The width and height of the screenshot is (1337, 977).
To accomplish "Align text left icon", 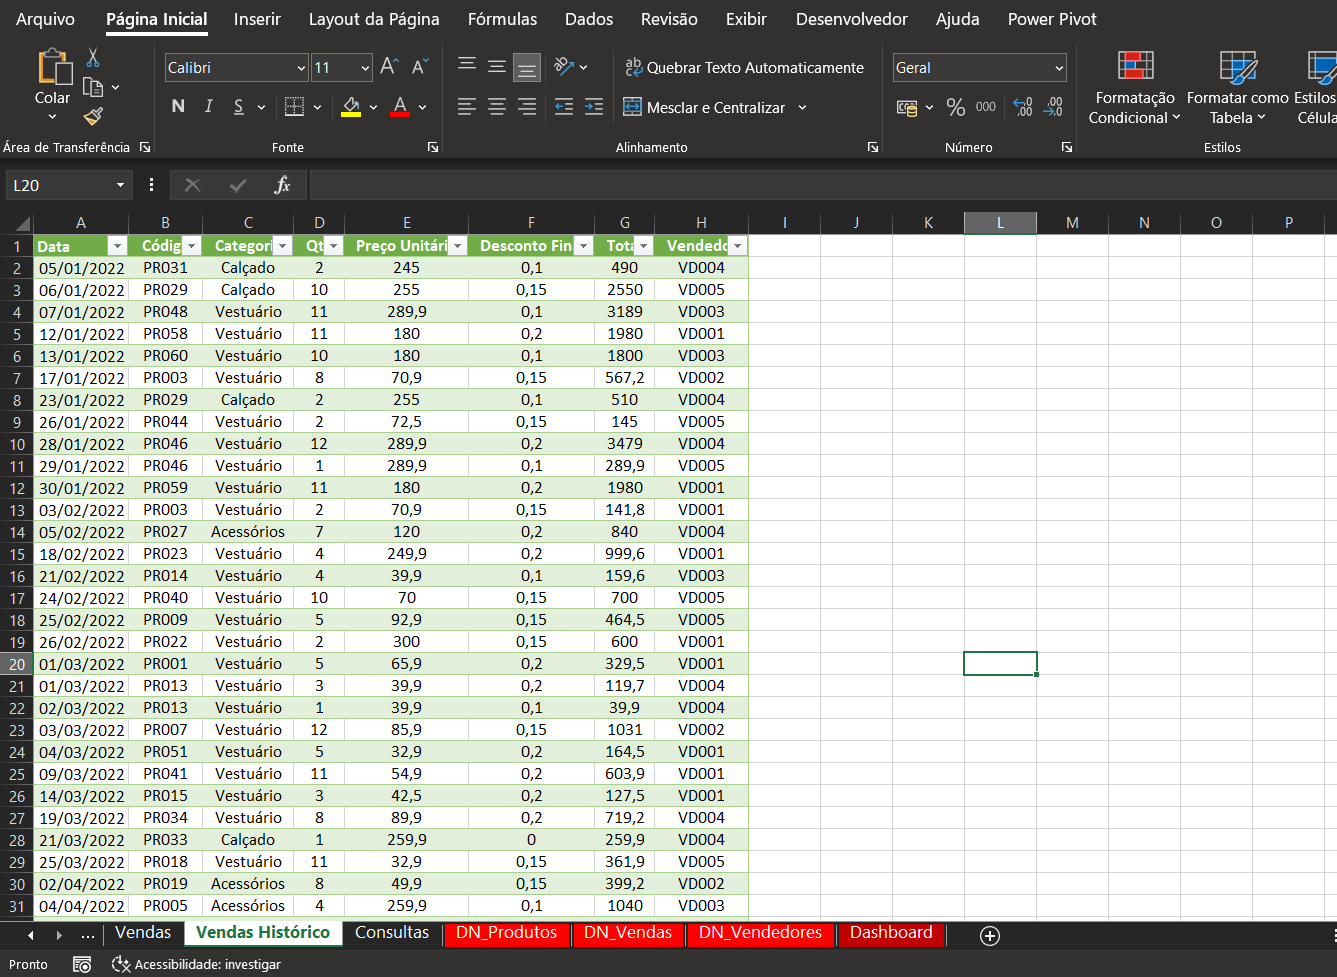I will [x=467, y=106].
